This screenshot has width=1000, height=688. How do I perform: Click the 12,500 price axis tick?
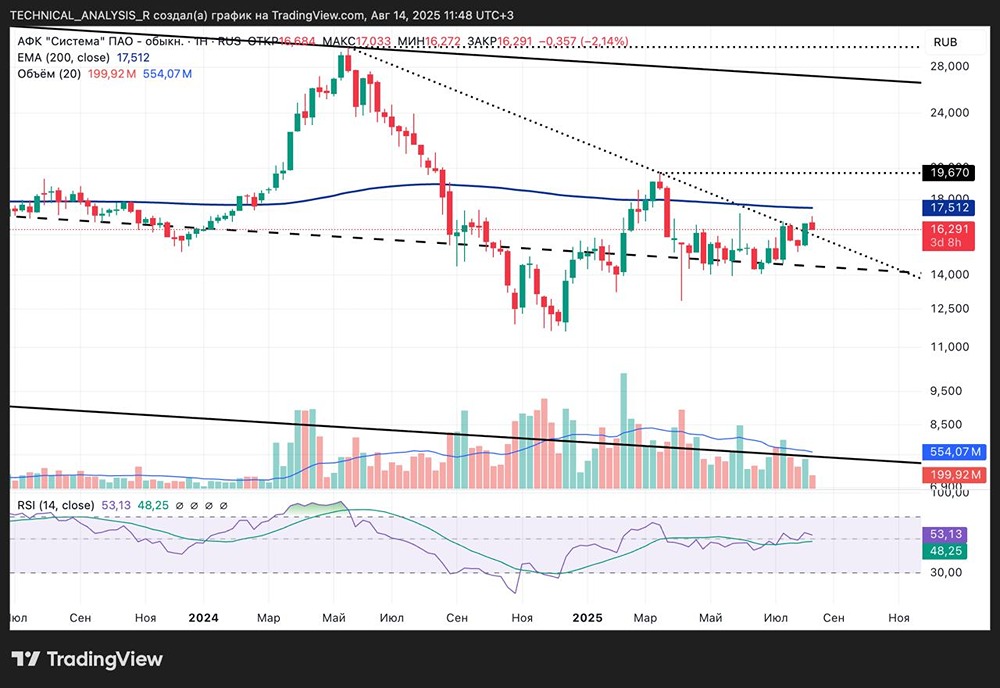pos(950,309)
